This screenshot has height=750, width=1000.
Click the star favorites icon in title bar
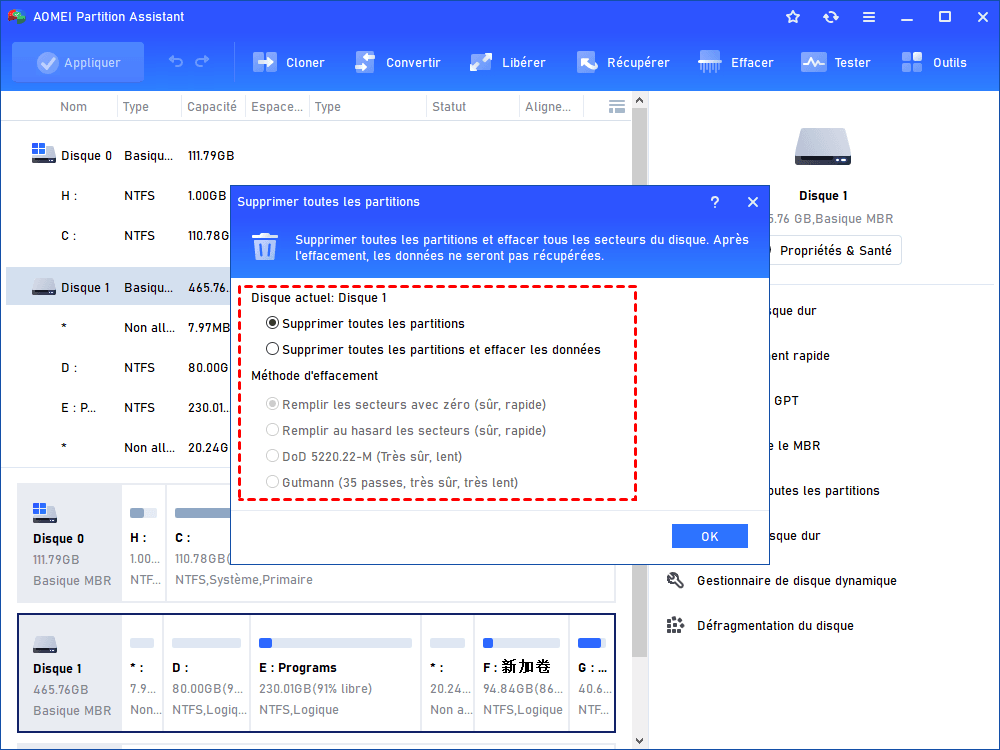[793, 17]
